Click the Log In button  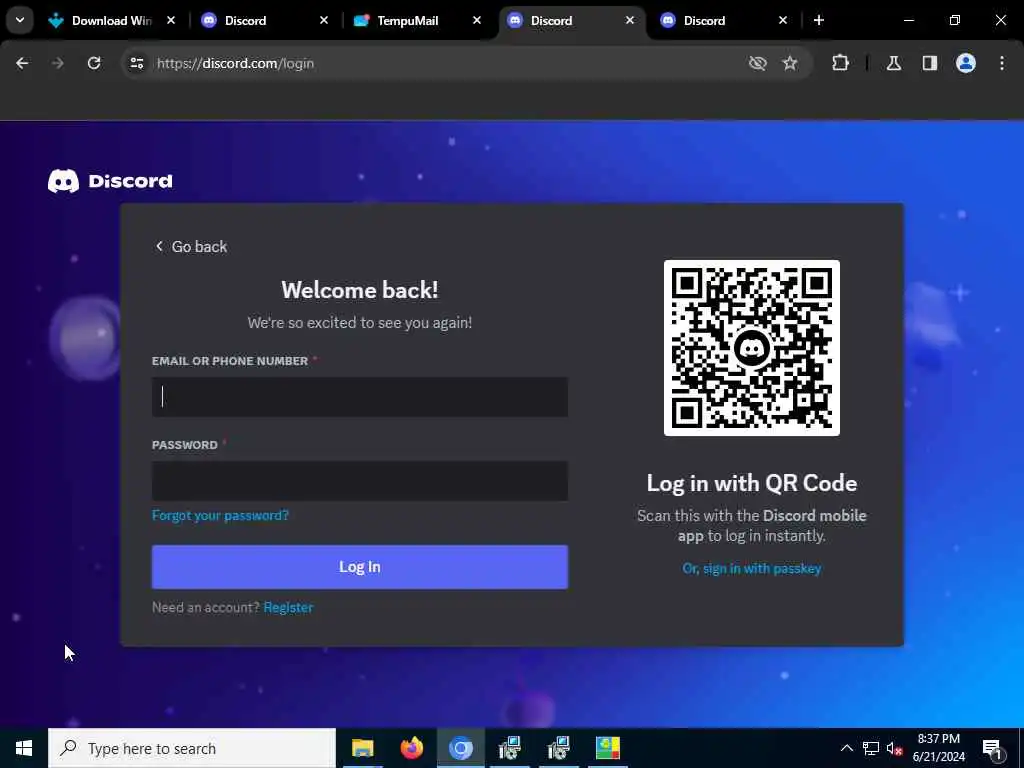(x=360, y=567)
